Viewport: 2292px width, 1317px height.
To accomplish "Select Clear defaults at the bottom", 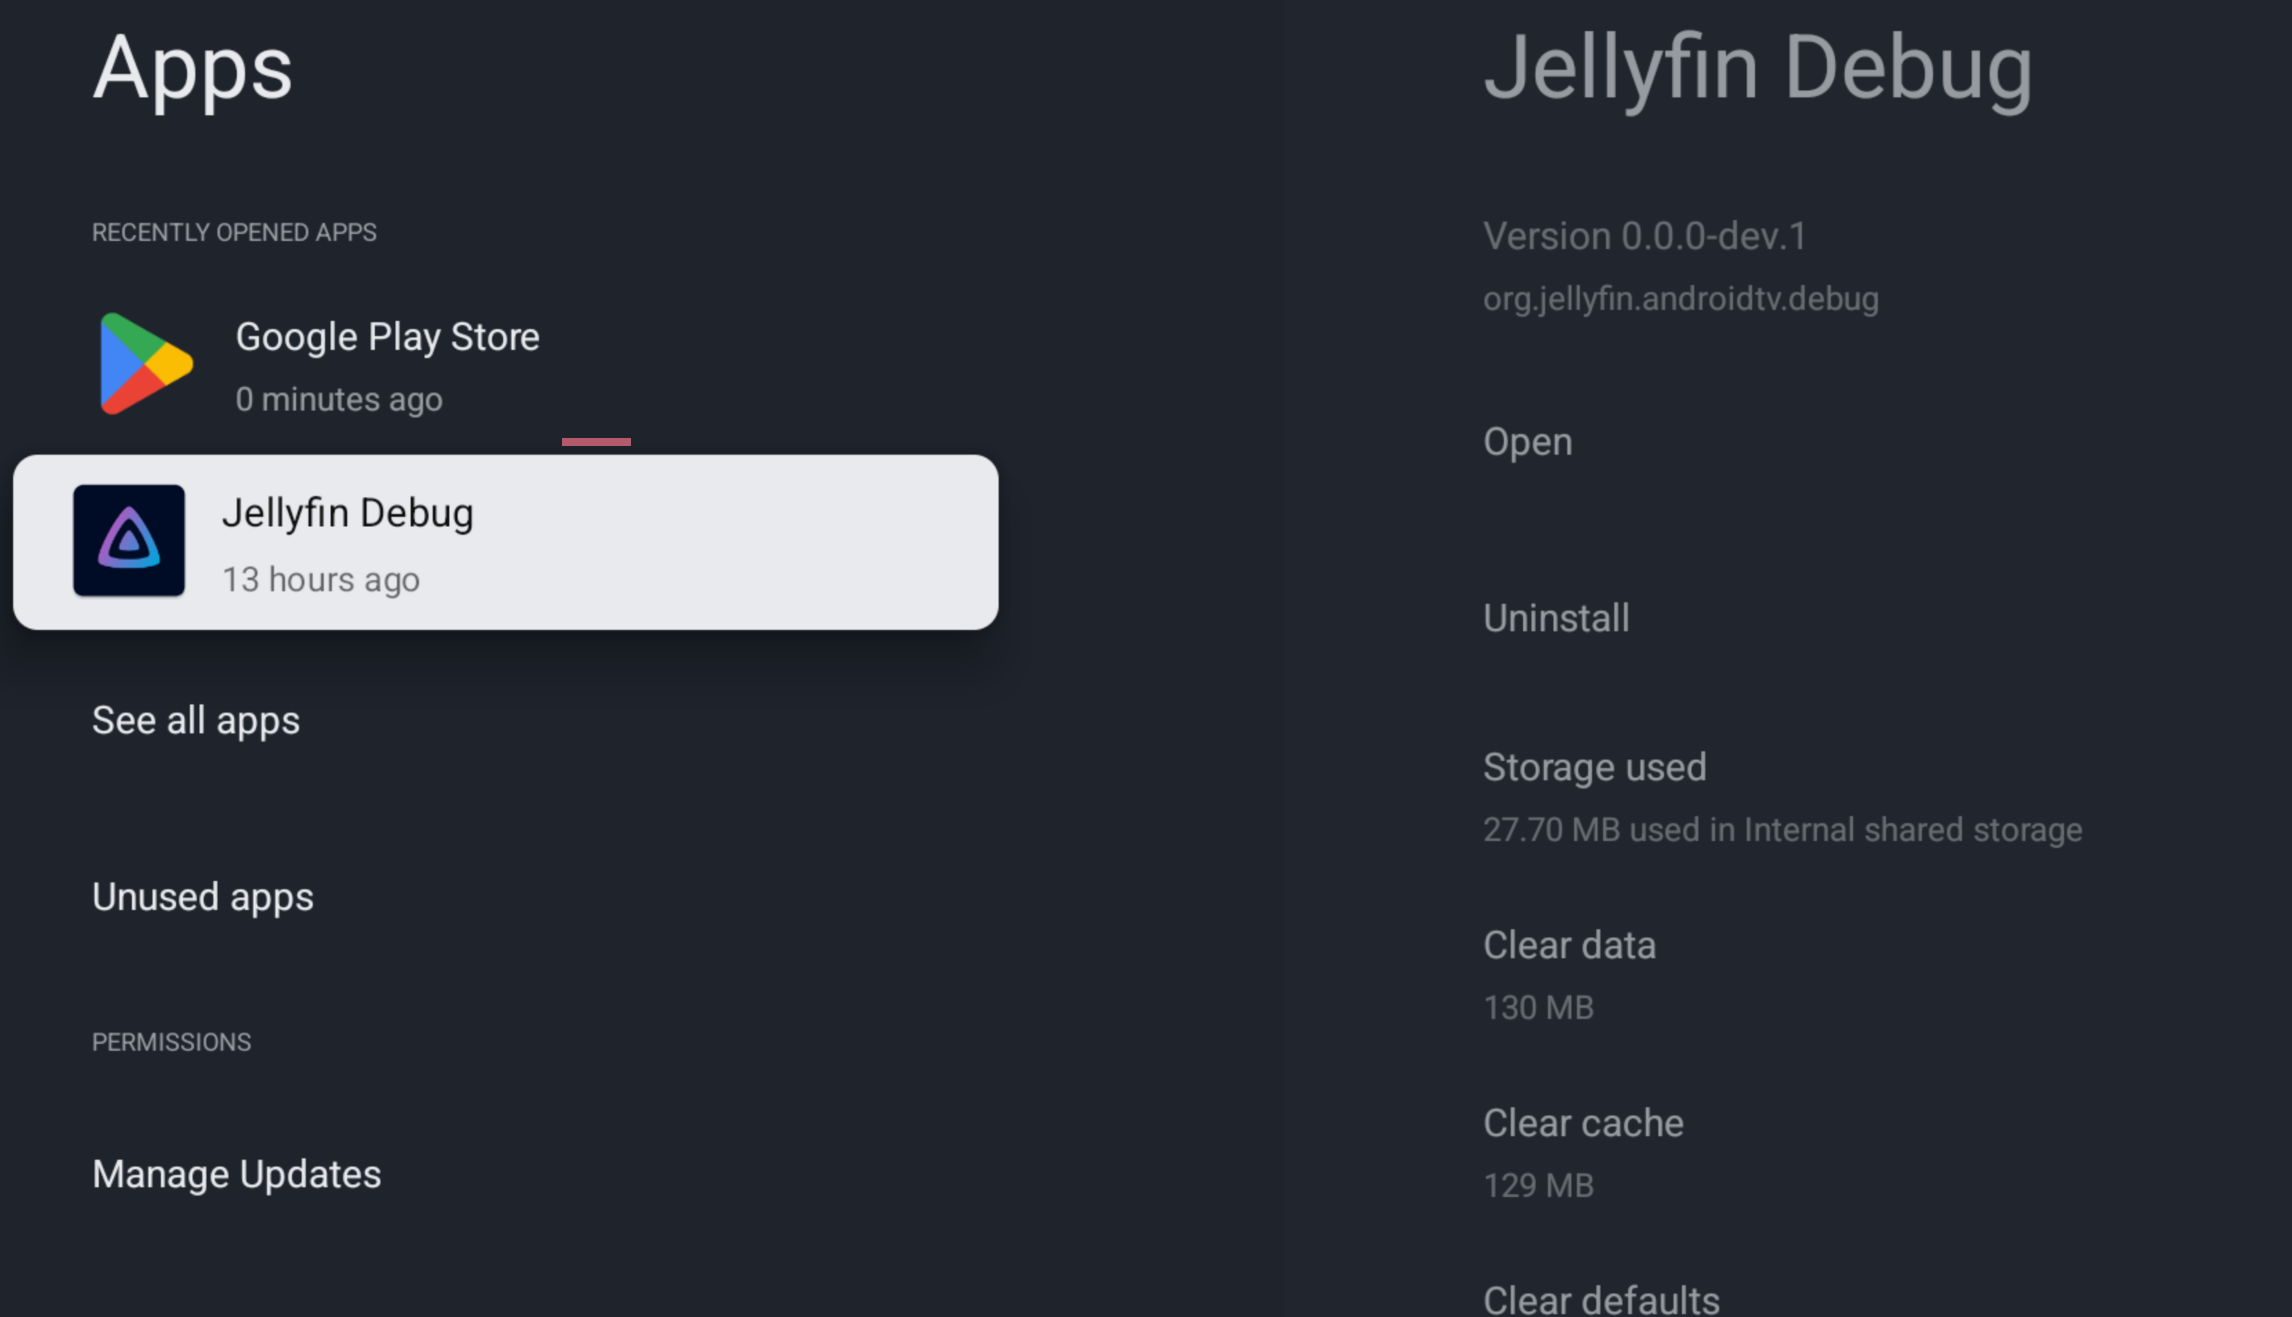I will click(1601, 1298).
